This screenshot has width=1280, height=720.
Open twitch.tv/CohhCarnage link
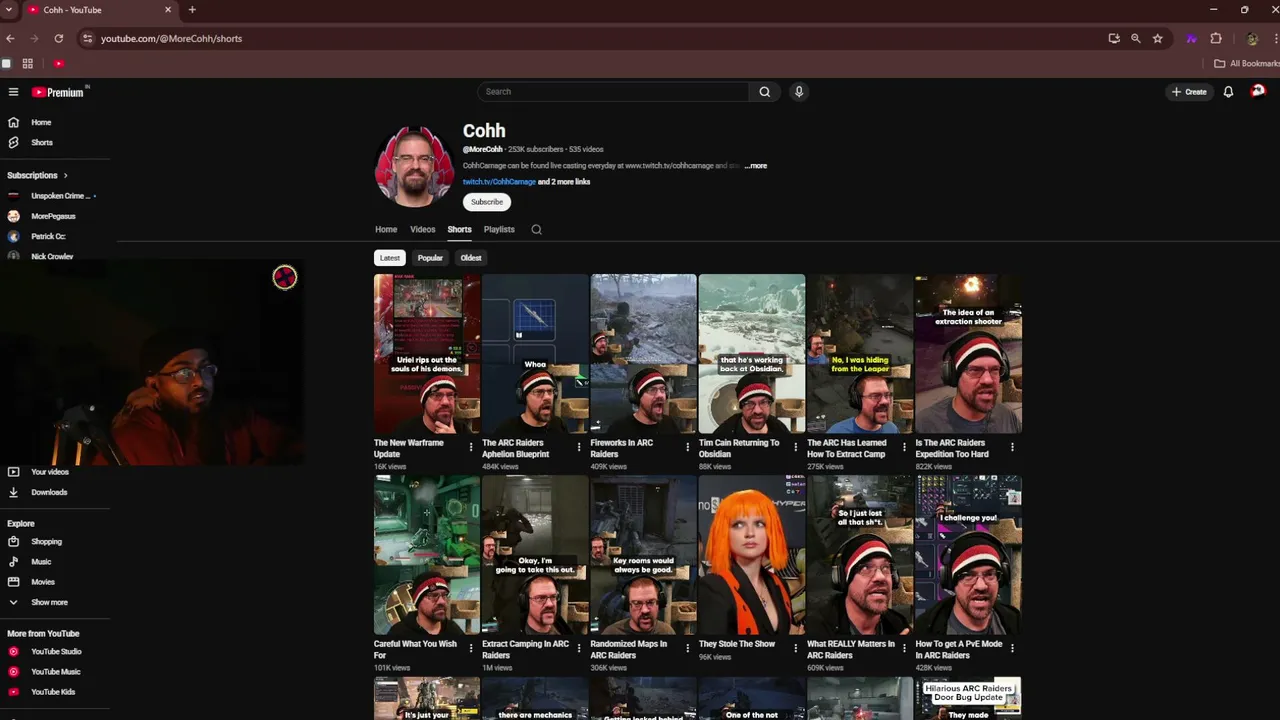[499, 182]
